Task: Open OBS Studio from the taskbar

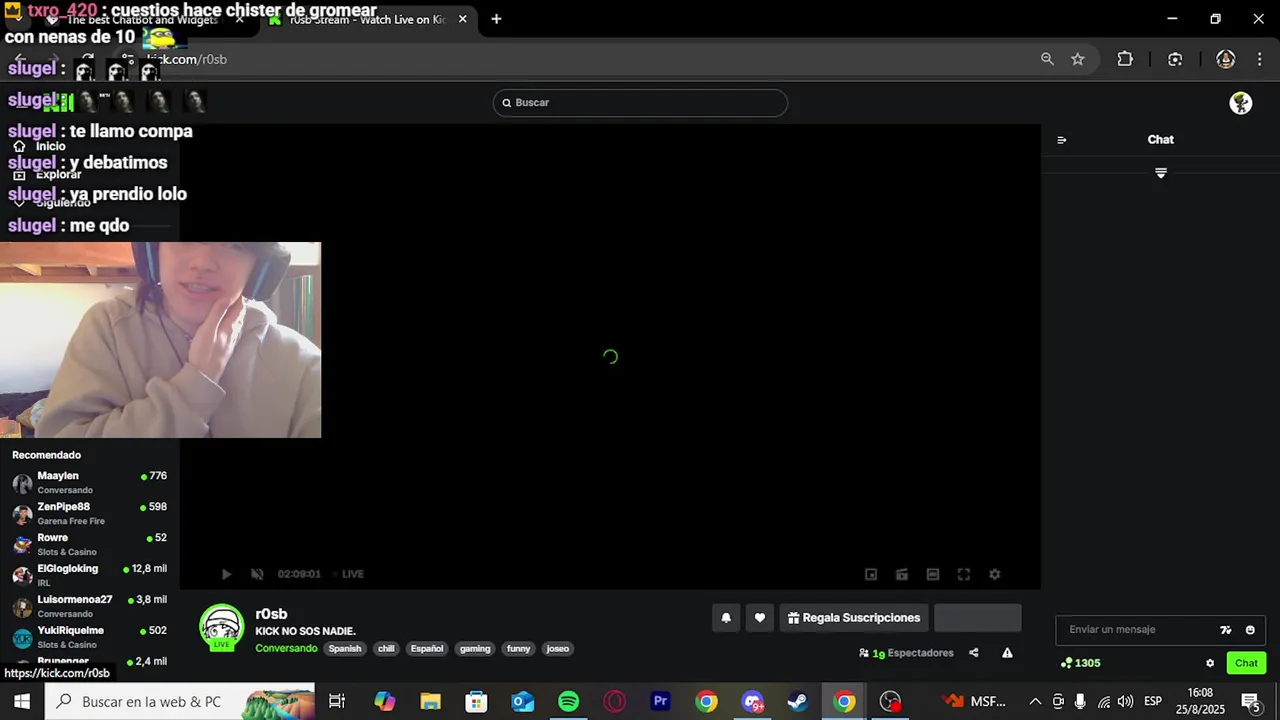Action: pos(890,702)
